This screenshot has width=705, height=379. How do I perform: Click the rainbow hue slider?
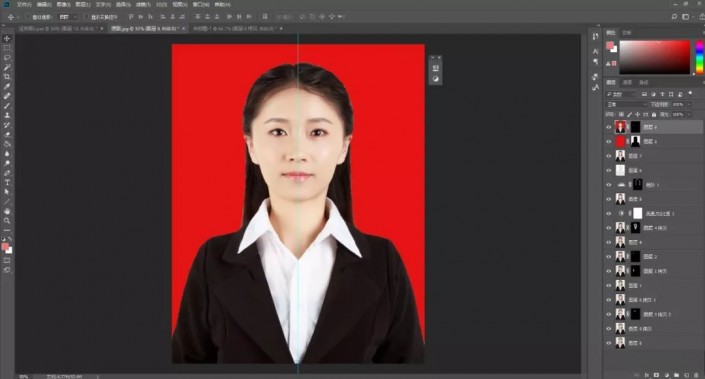(700, 57)
